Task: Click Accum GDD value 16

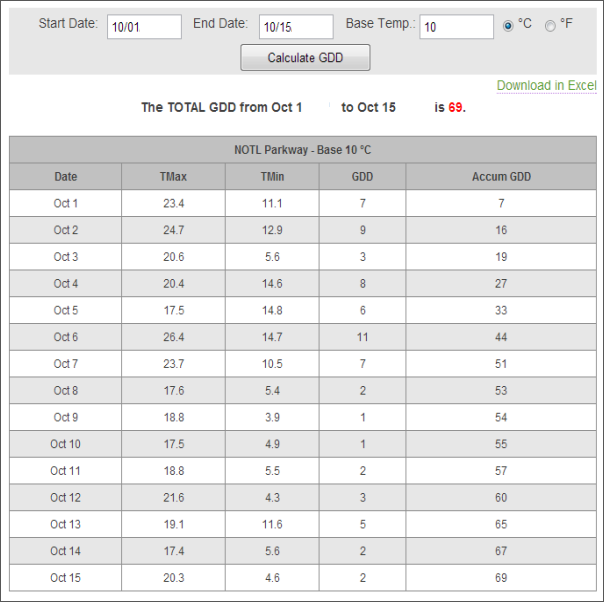Action: (501, 230)
